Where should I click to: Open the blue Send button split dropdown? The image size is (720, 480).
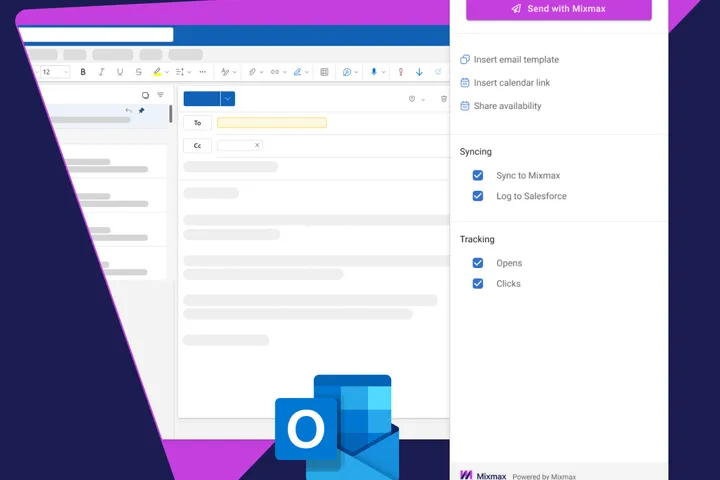point(228,99)
